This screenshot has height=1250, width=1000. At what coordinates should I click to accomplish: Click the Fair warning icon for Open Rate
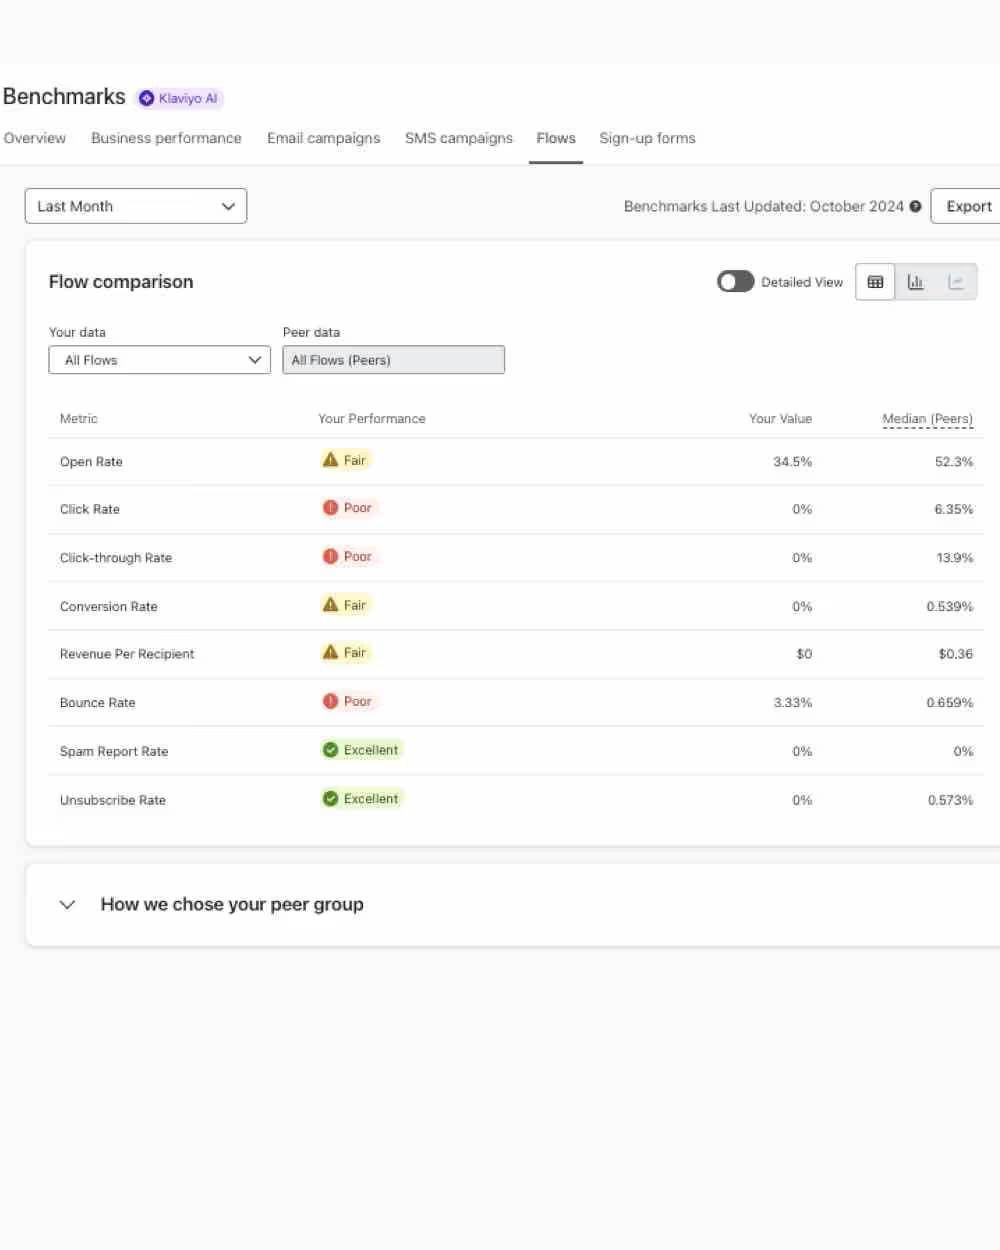click(330, 460)
